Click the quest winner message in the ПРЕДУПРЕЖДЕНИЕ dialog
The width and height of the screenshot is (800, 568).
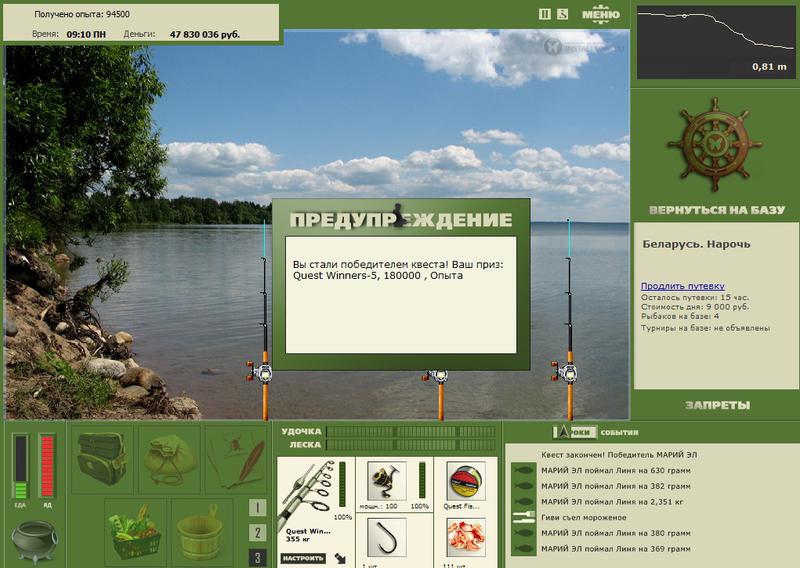(398, 270)
